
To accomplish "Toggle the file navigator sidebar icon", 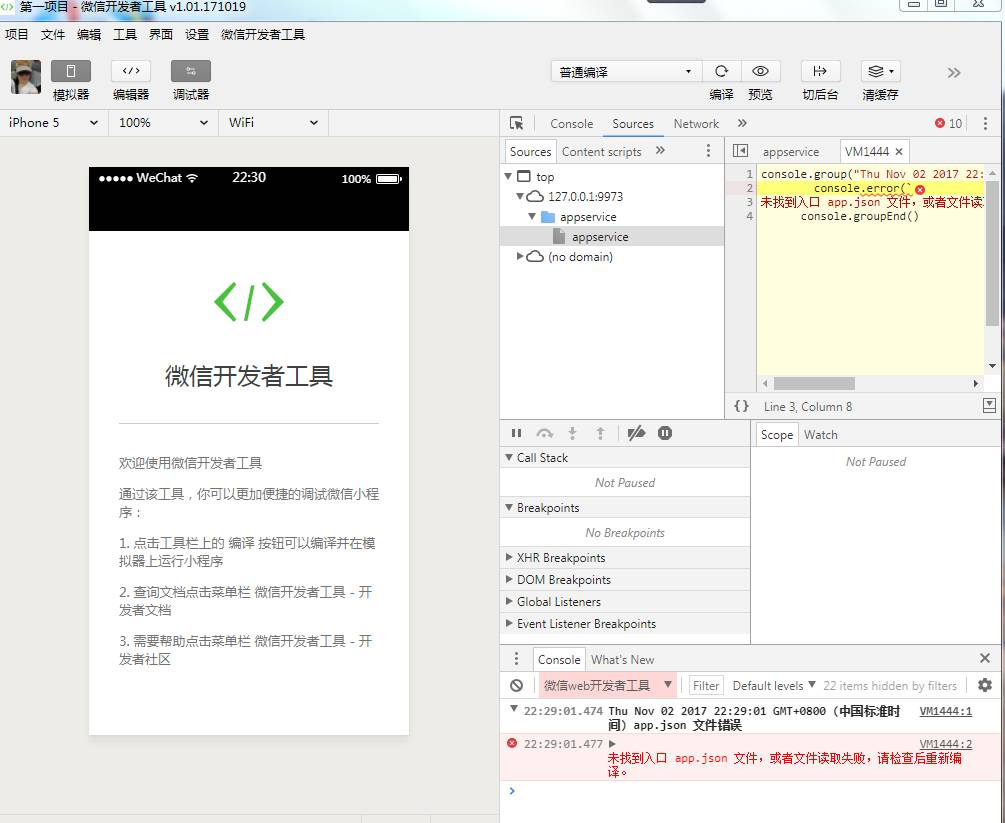I will coord(740,151).
